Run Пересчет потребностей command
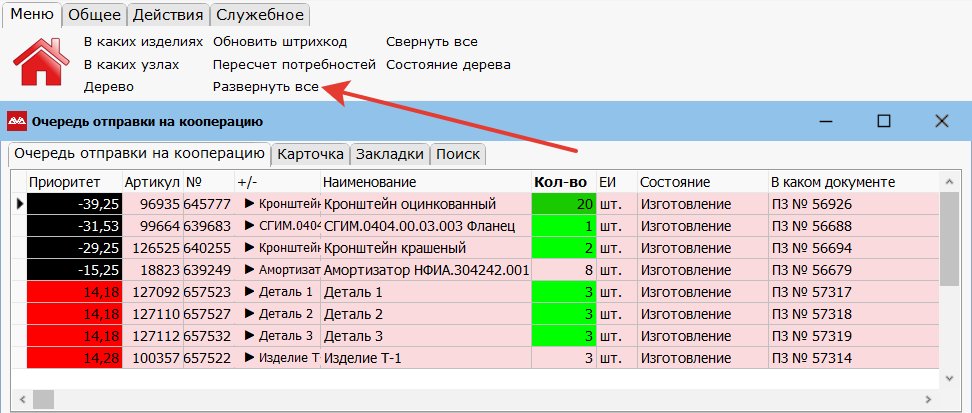Image resolution: width=972 pixels, height=413 pixels. (x=294, y=64)
